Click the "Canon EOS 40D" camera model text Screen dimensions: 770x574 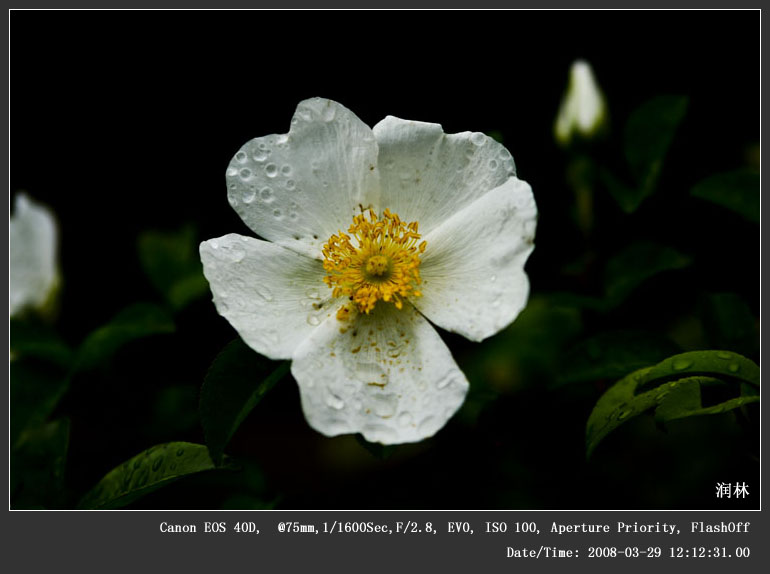[x=209, y=527]
